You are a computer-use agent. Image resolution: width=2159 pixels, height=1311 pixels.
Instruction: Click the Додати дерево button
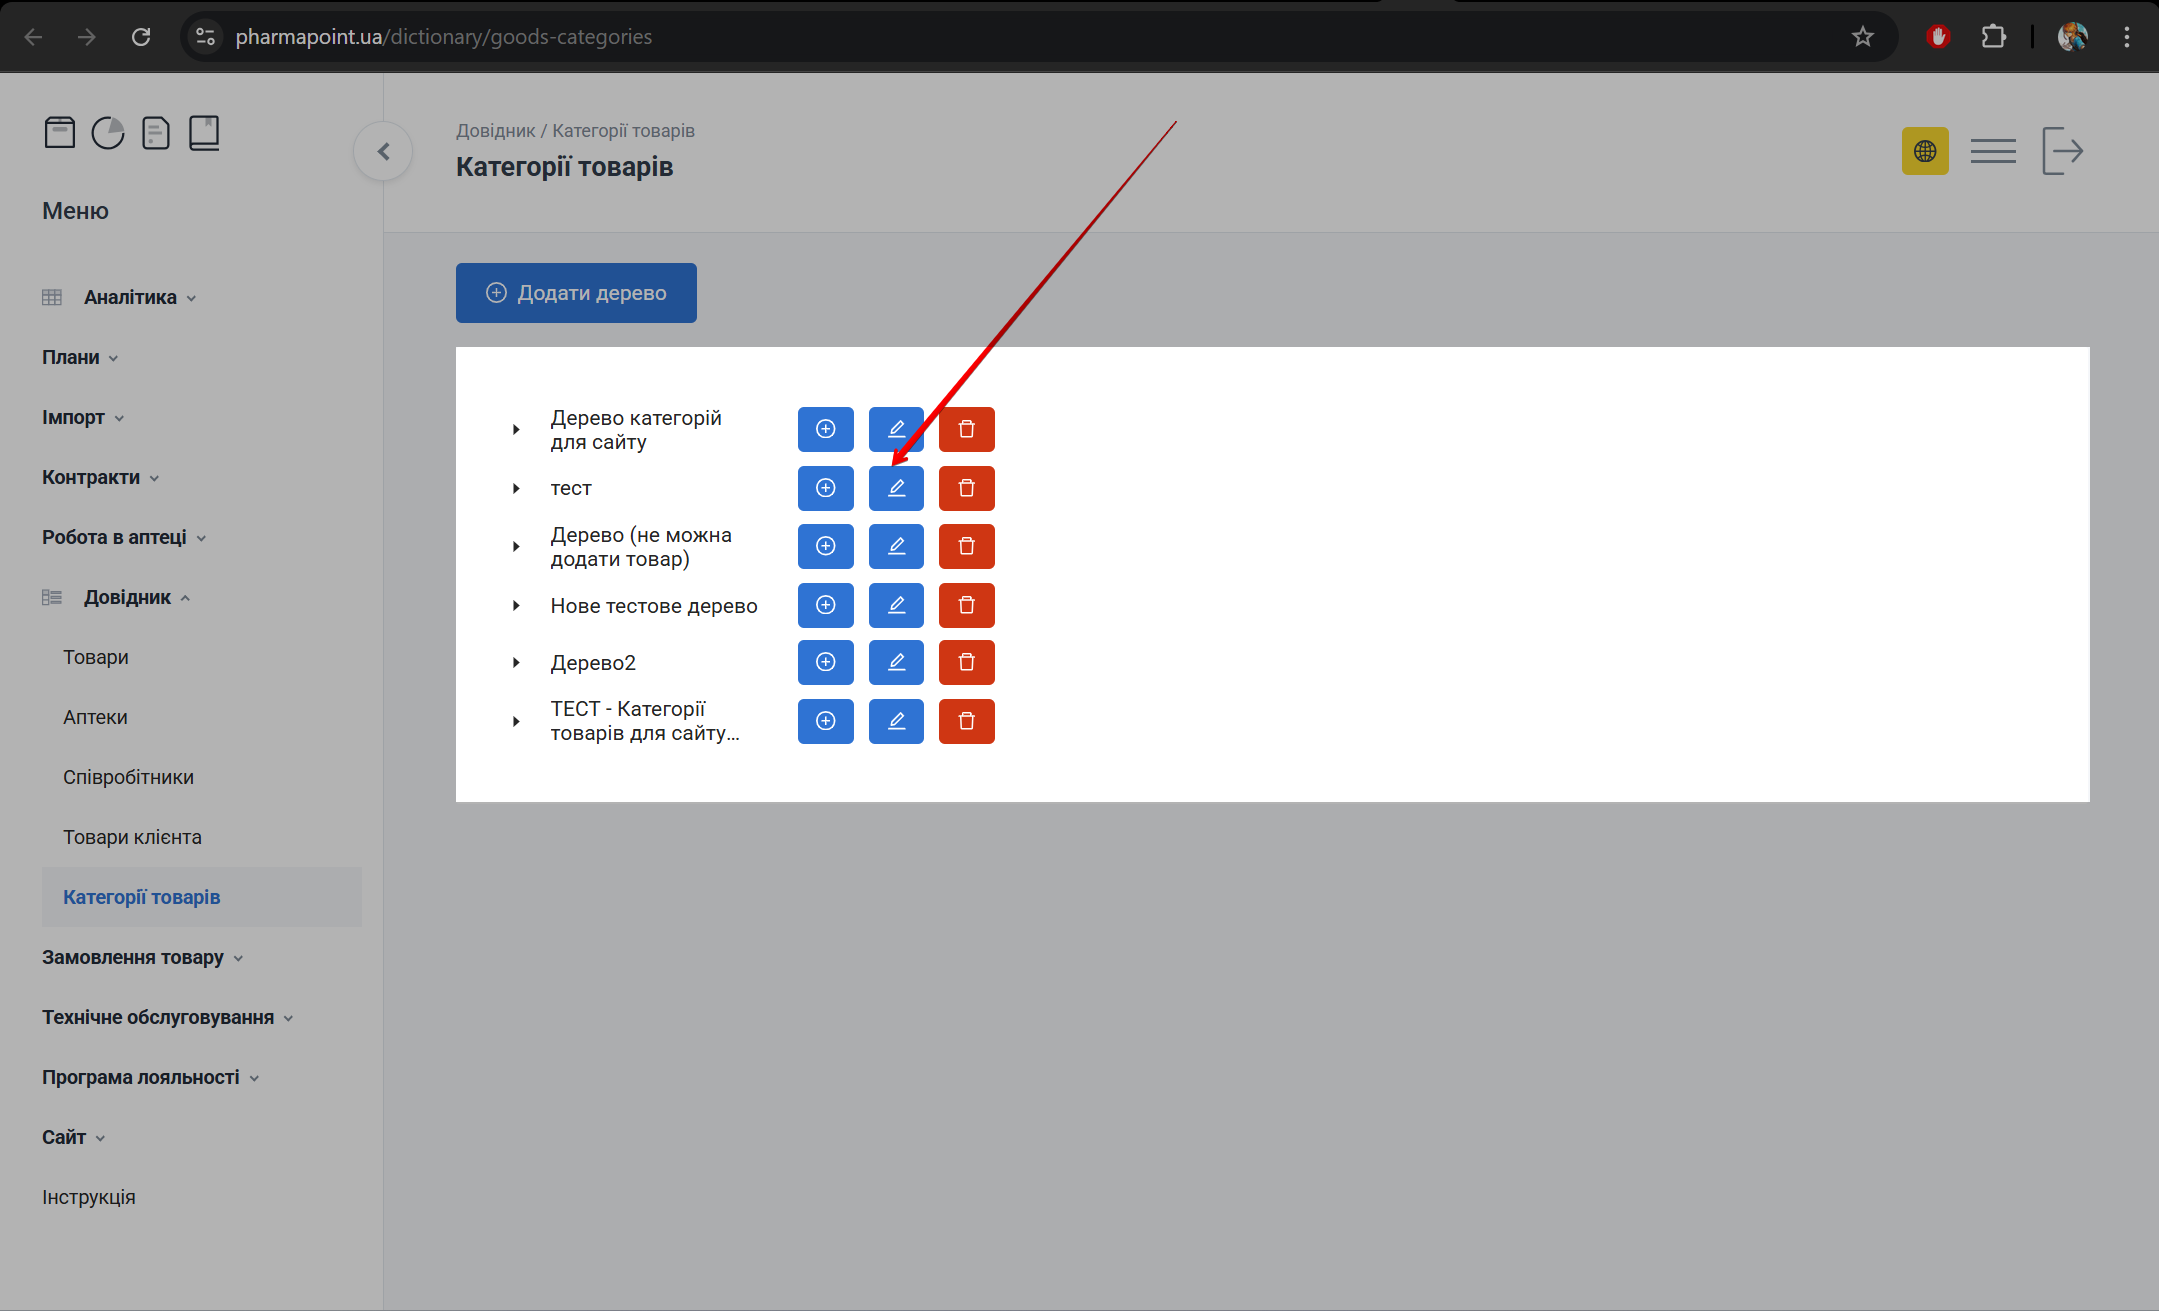(x=576, y=293)
